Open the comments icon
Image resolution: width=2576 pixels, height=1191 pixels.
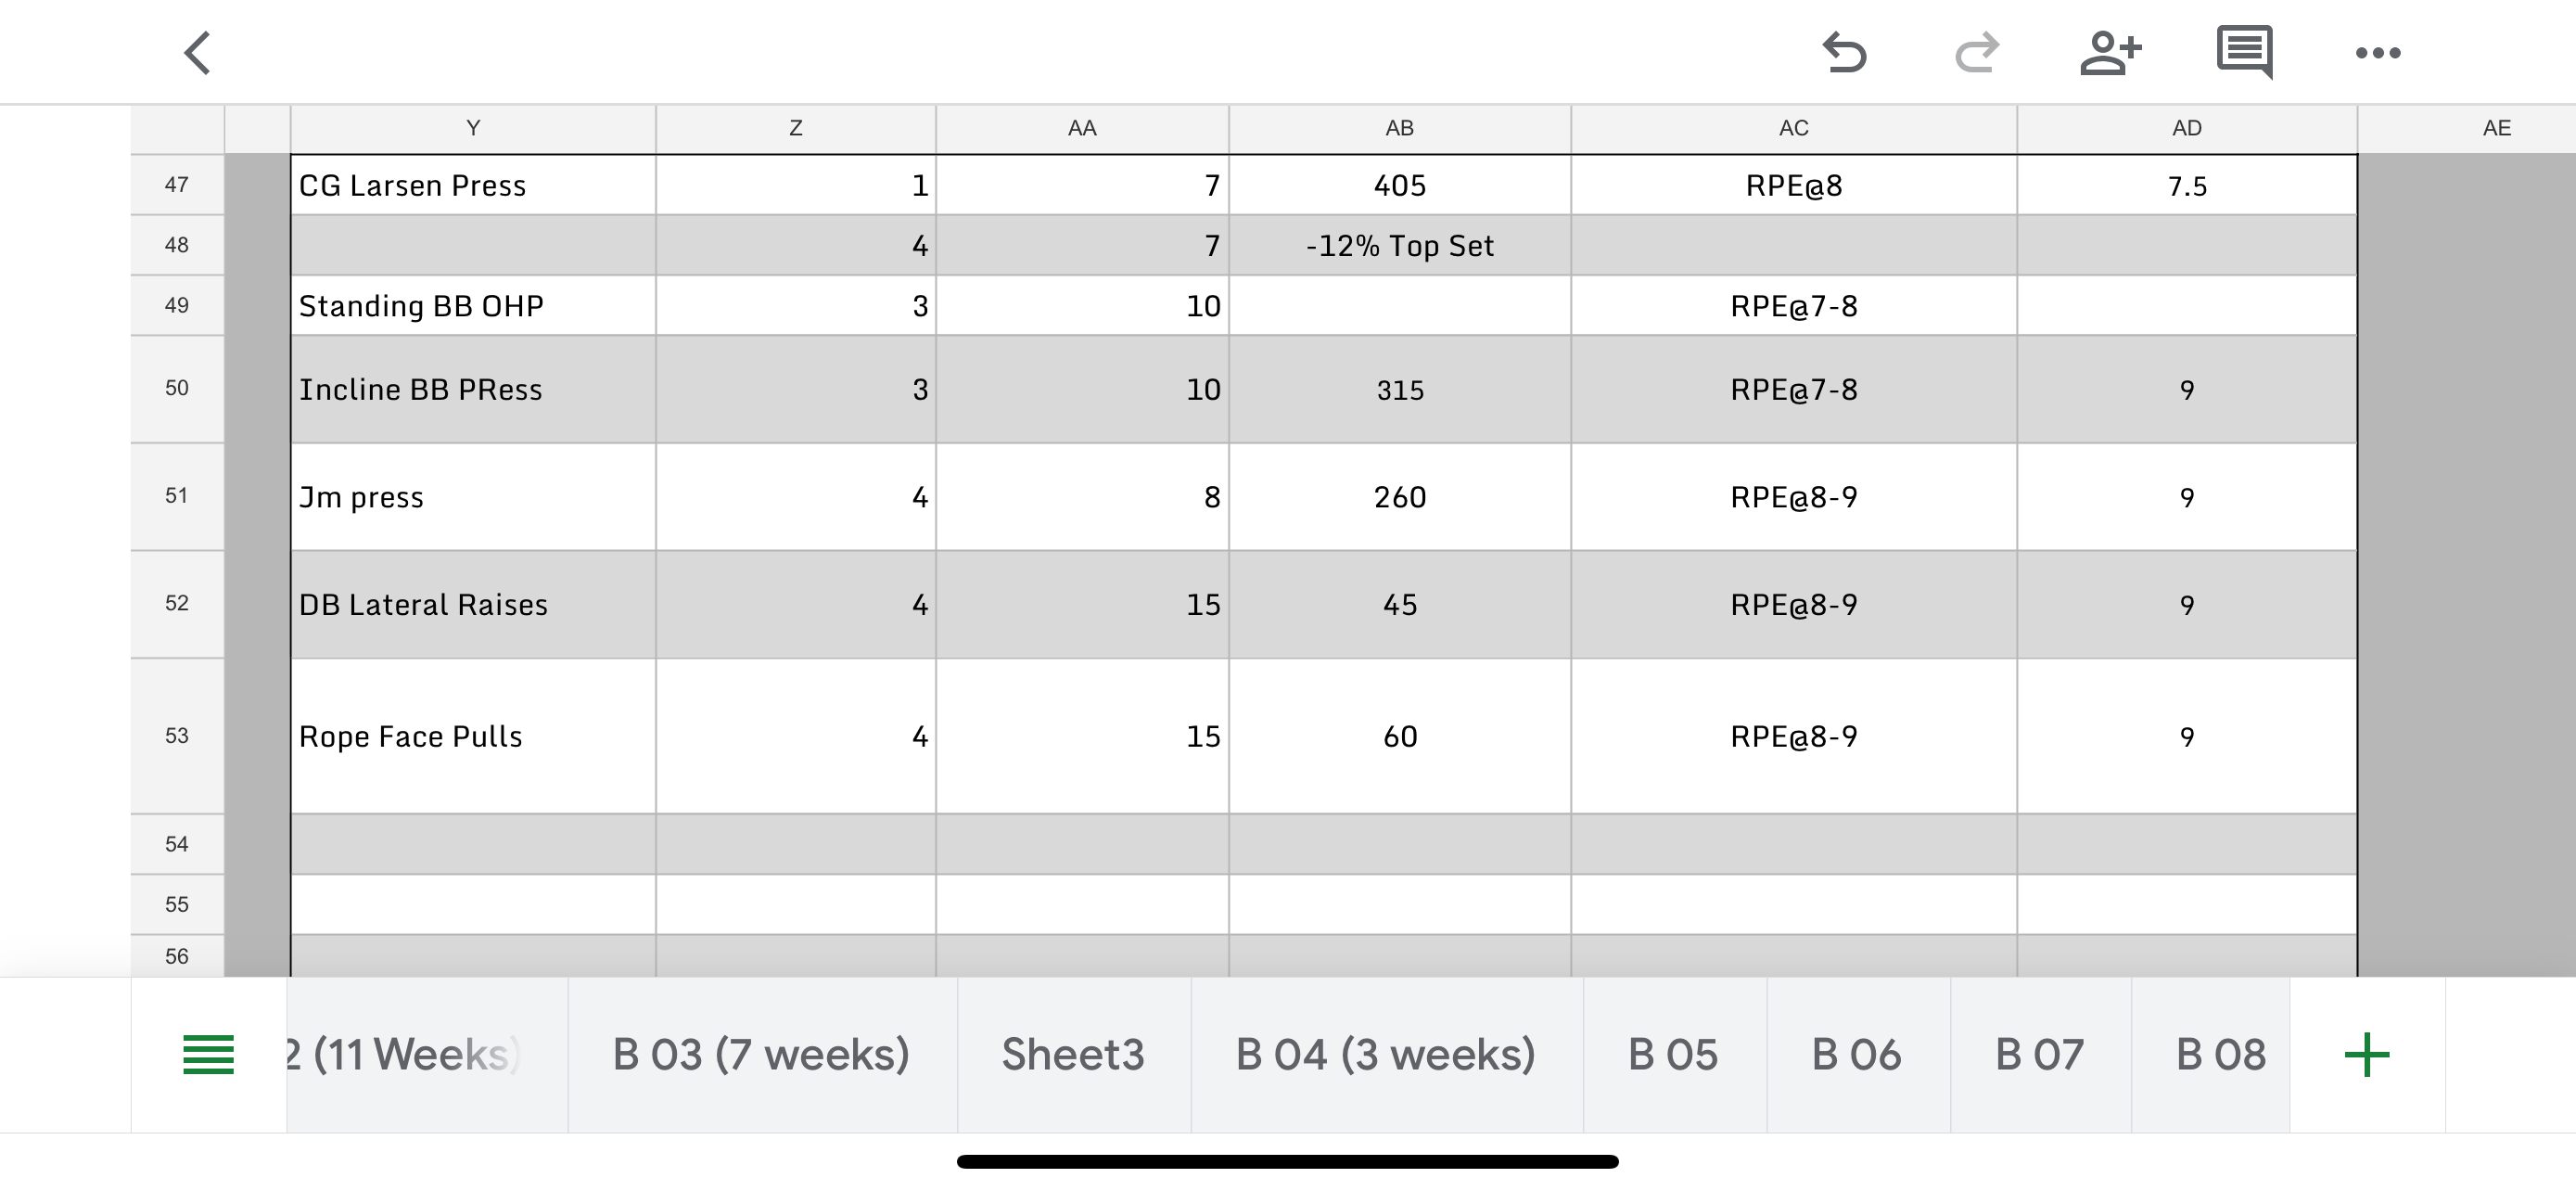(x=2244, y=53)
